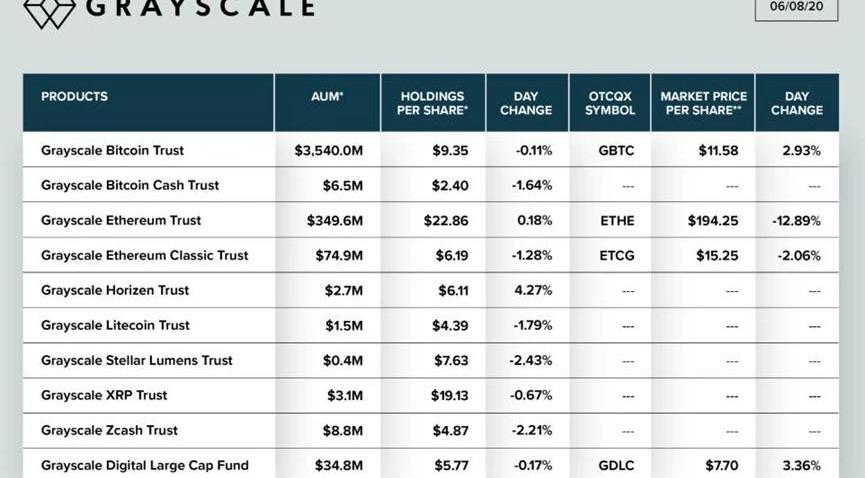This screenshot has height=478, width=865.
Task: Click the GBTC ticker symbol
Action: 616,150
